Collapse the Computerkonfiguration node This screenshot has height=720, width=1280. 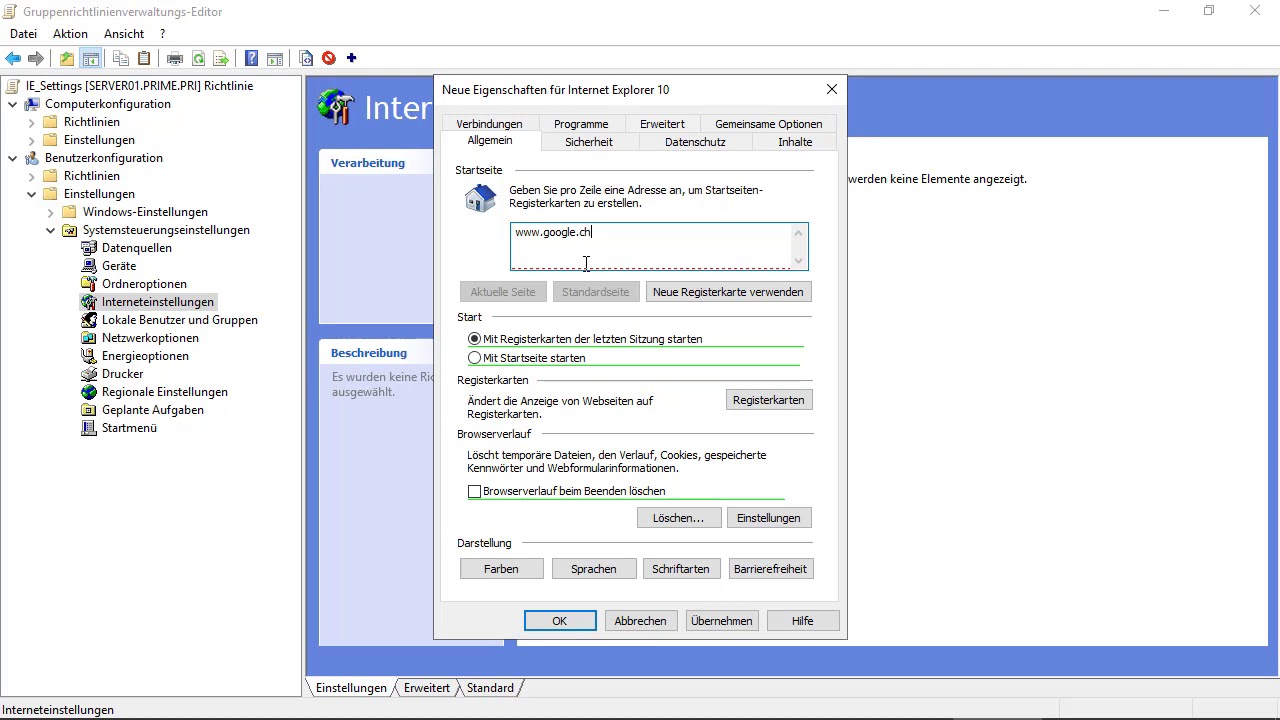[12, 104]
